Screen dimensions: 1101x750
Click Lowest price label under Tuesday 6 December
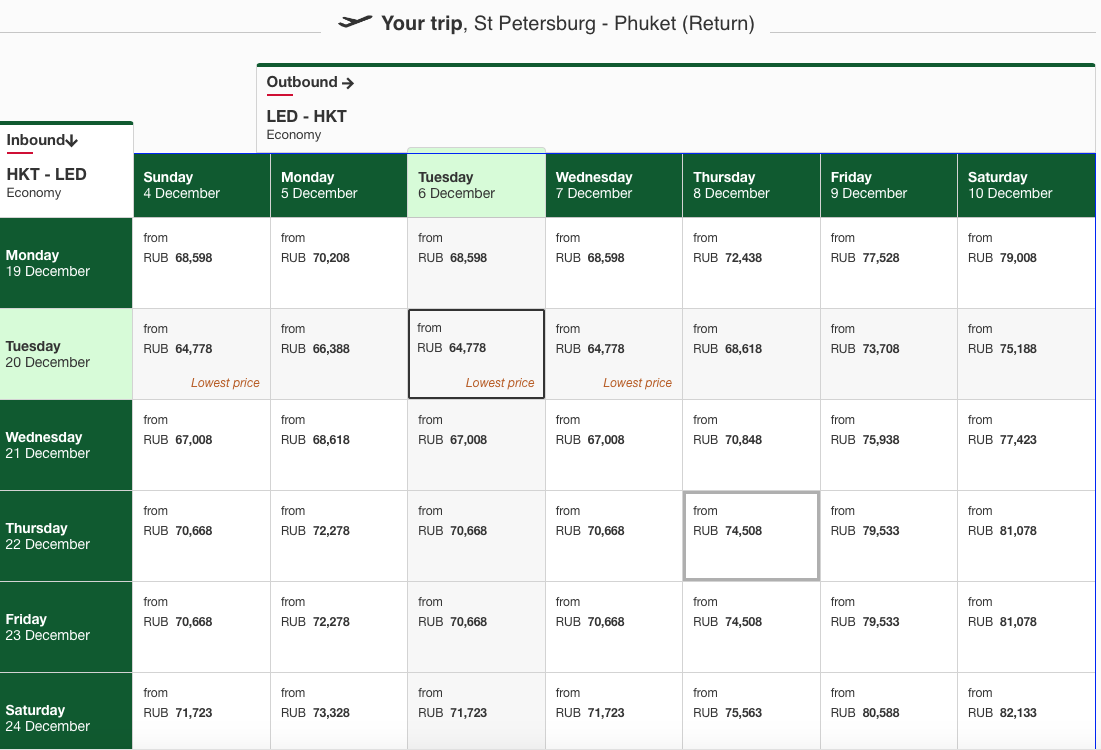(x=500, y=383)
